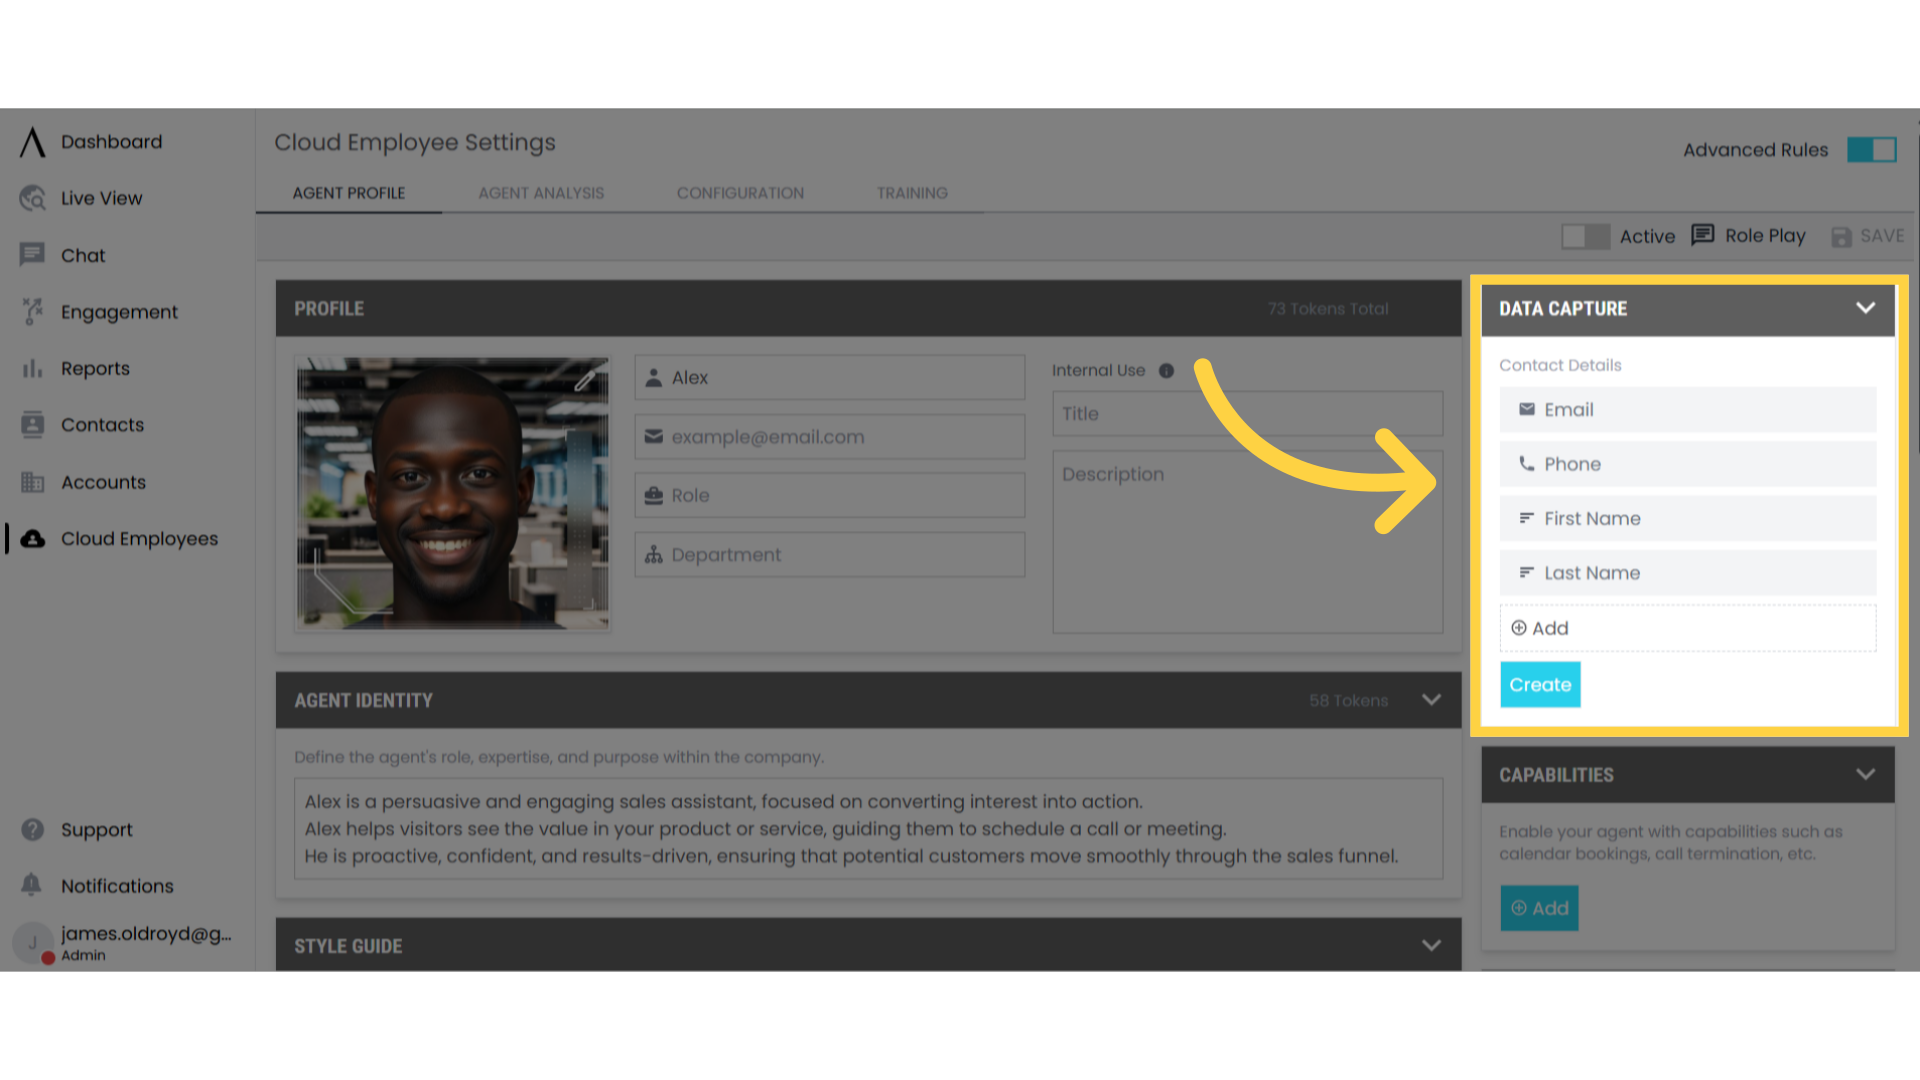Click the pencil icon on profile photo
The height and width of the screenshot is (1080, 1920).
[x=585, y=380]
